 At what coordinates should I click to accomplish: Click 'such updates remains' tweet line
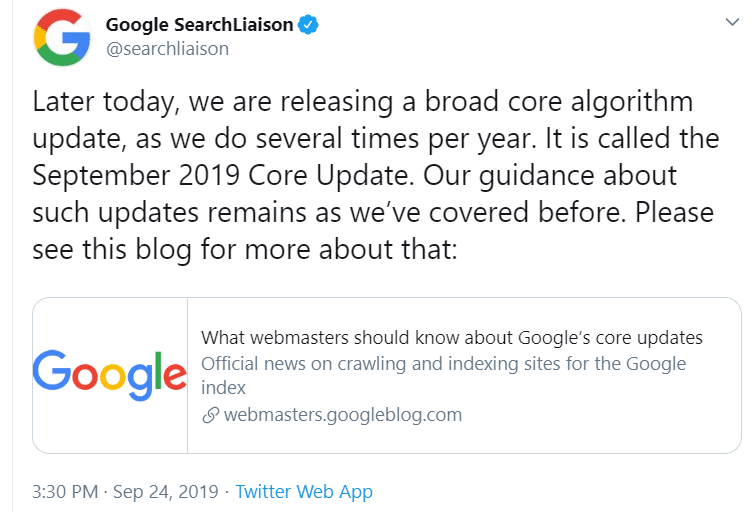pyautogui.click(x=169, y=212)
